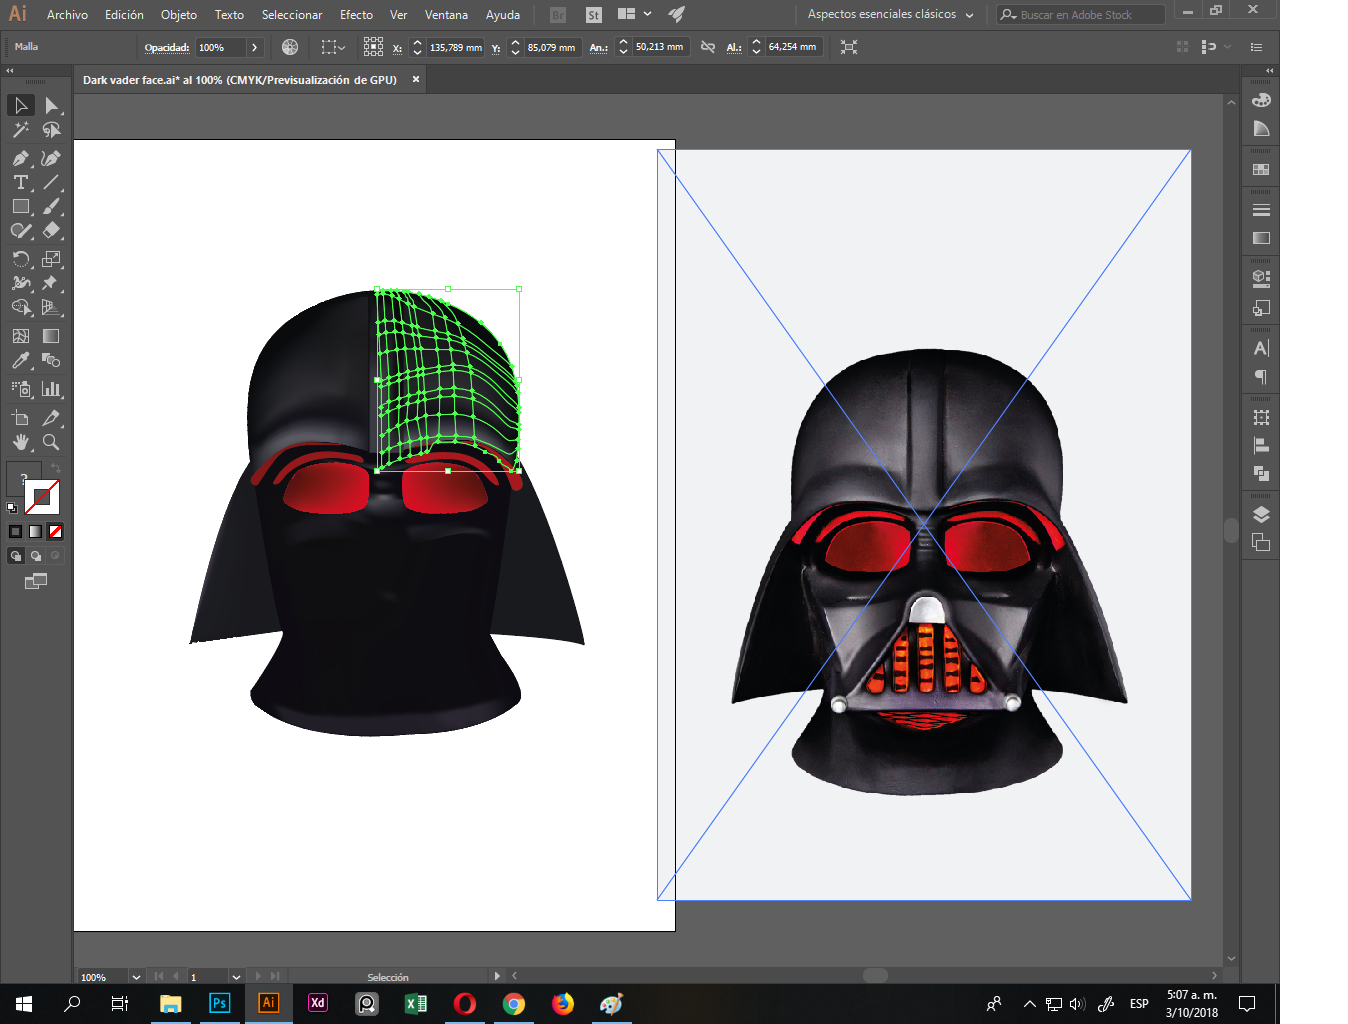
Task: Select the Scale tool
Action: click(x=51, y=259)
